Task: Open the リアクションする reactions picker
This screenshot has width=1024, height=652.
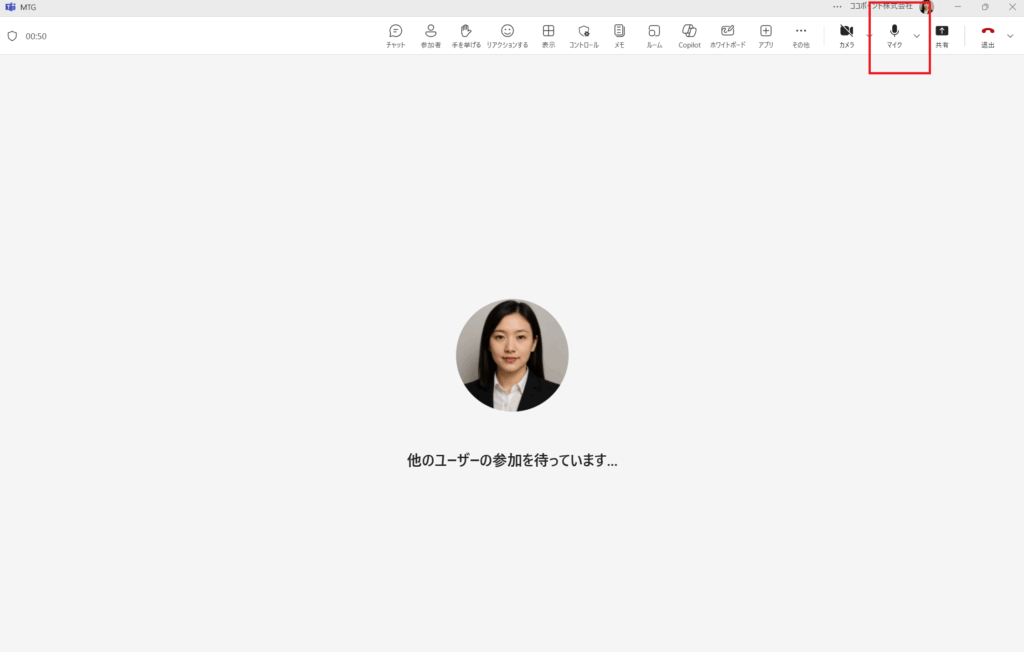Action: coord(507,36)
